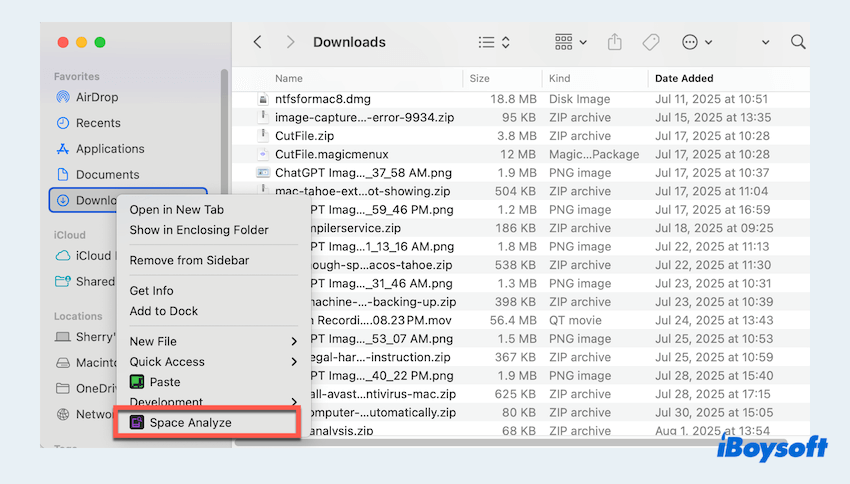Click the CutFile.zip archive icon
850x484 pixels.
coord(263,135)
